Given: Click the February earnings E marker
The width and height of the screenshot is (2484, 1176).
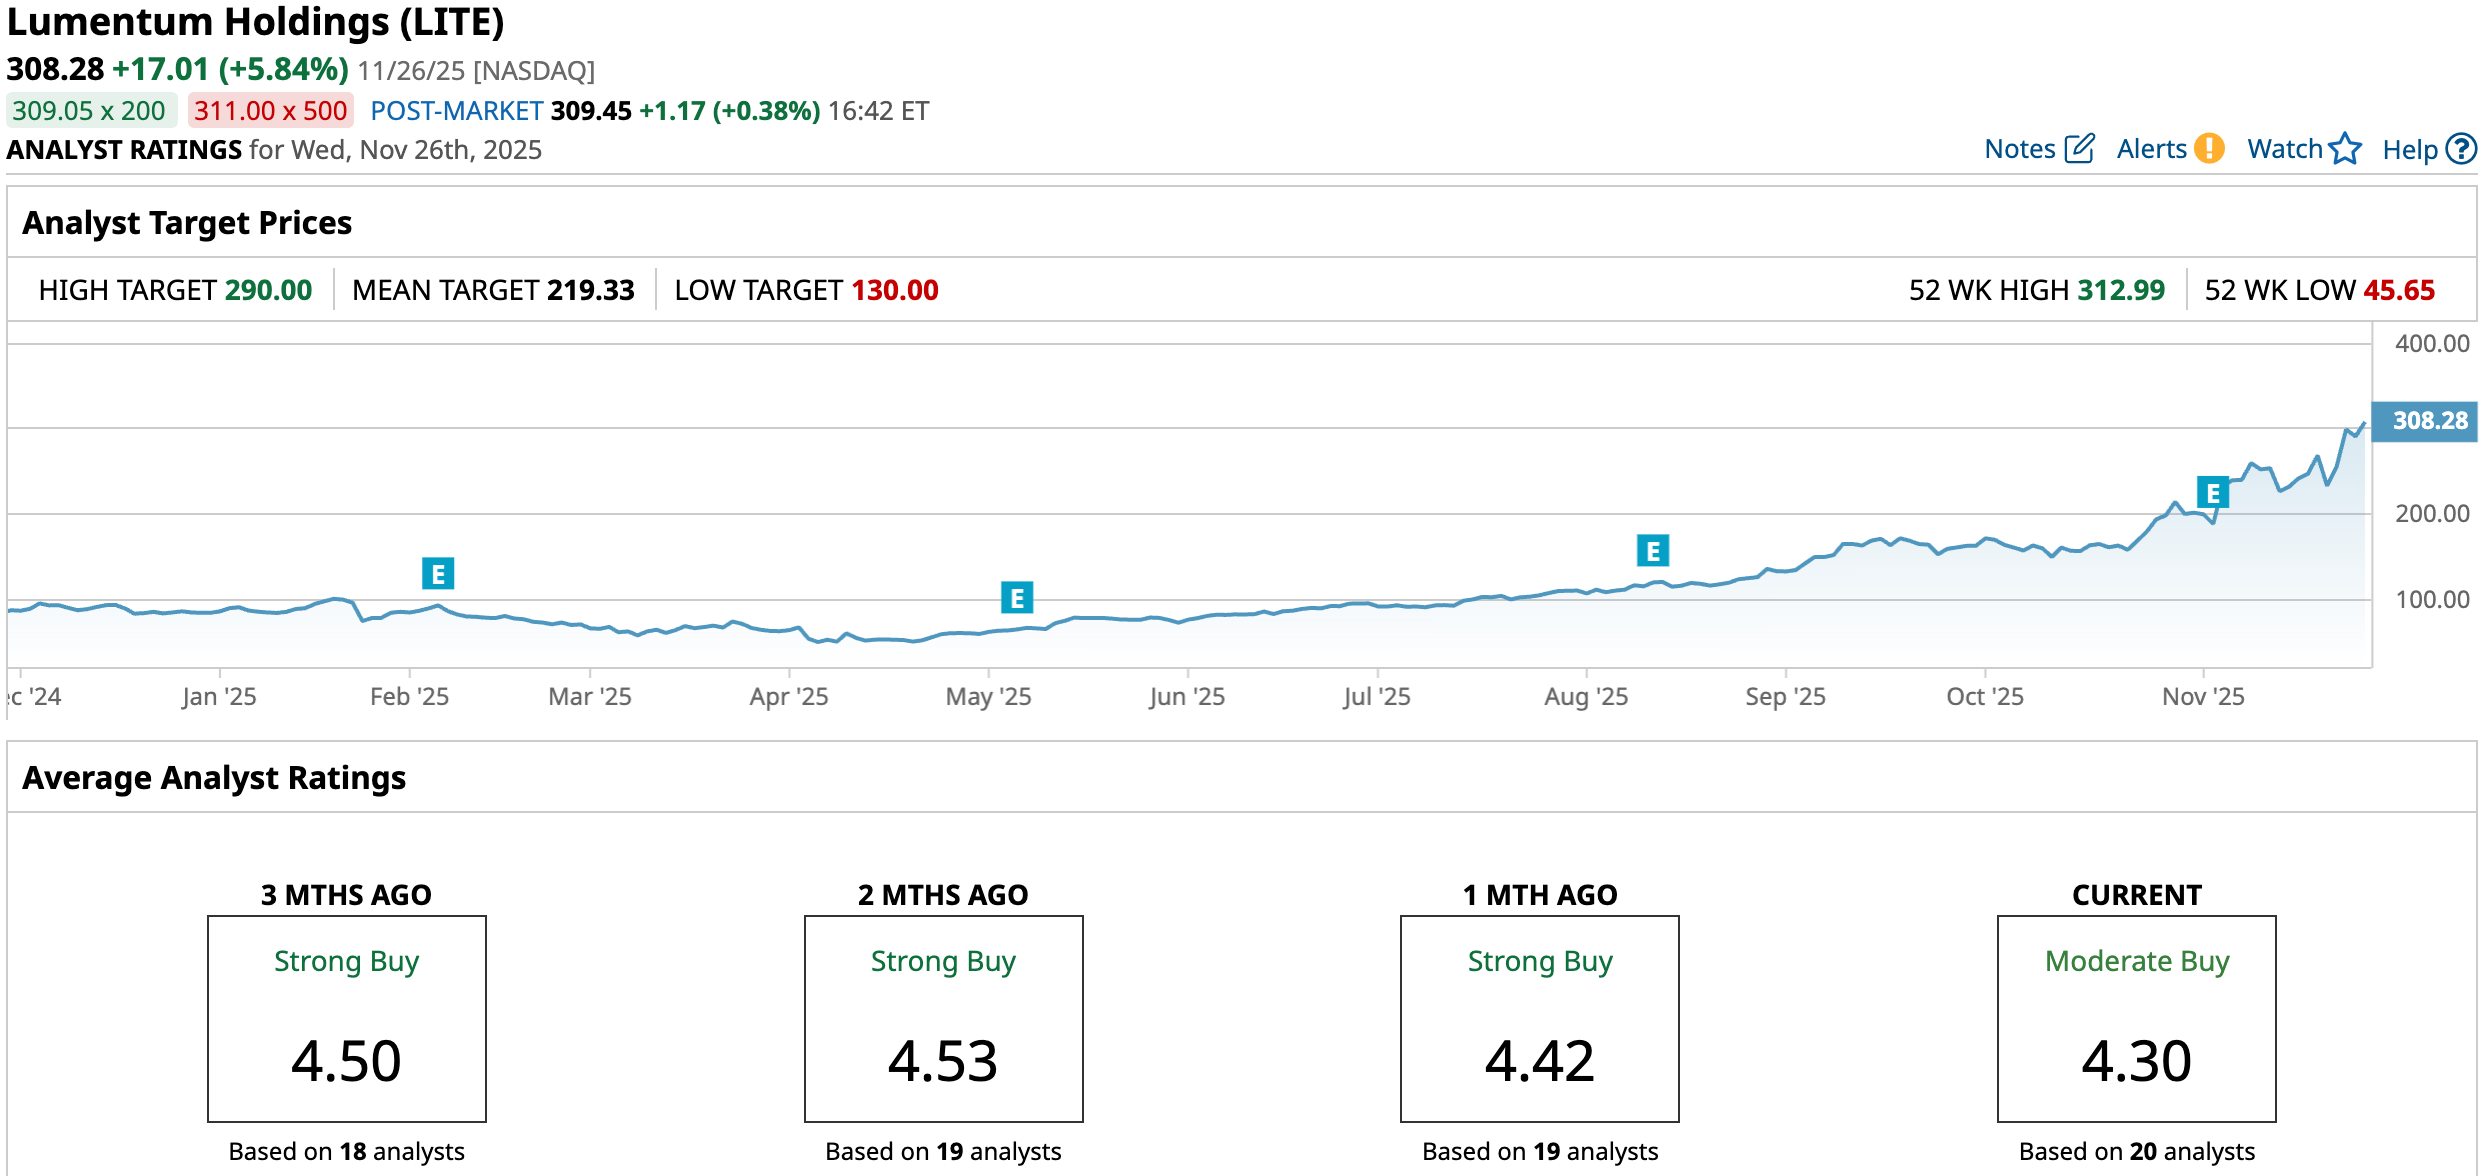Looking at the screenshot, I should point(438,574).
